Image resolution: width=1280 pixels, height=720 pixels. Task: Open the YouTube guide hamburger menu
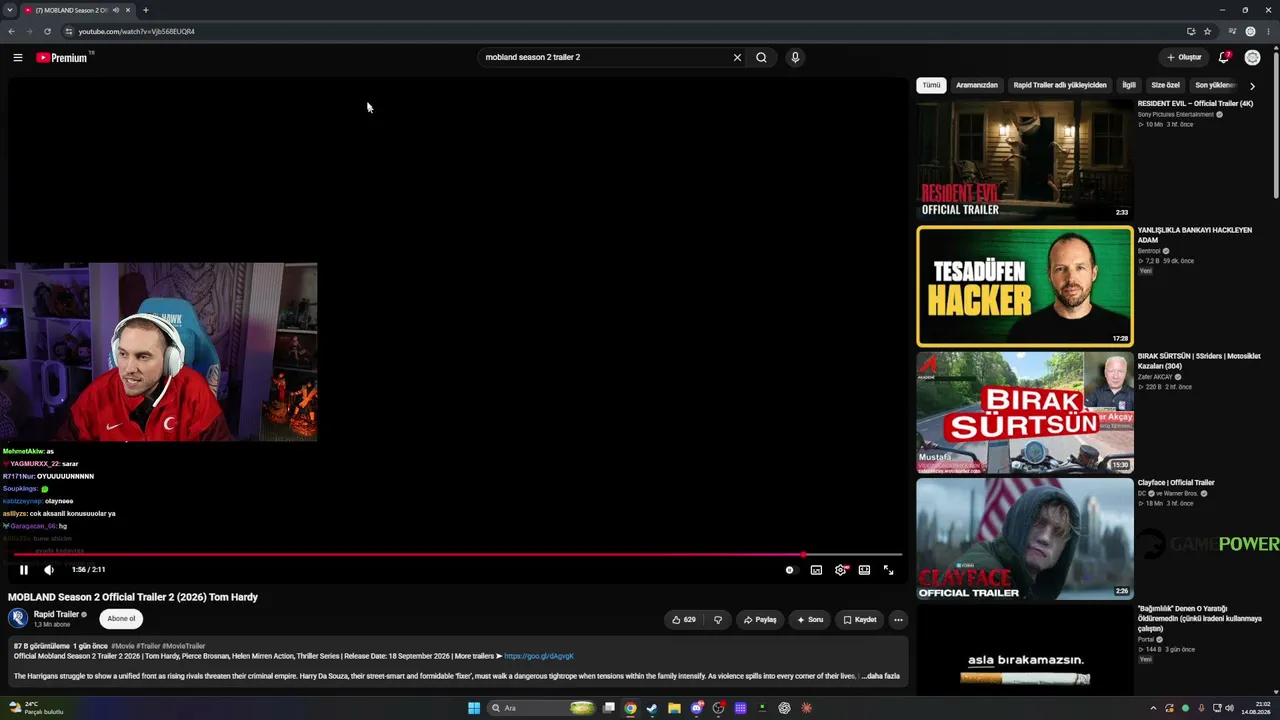(17, 57)
